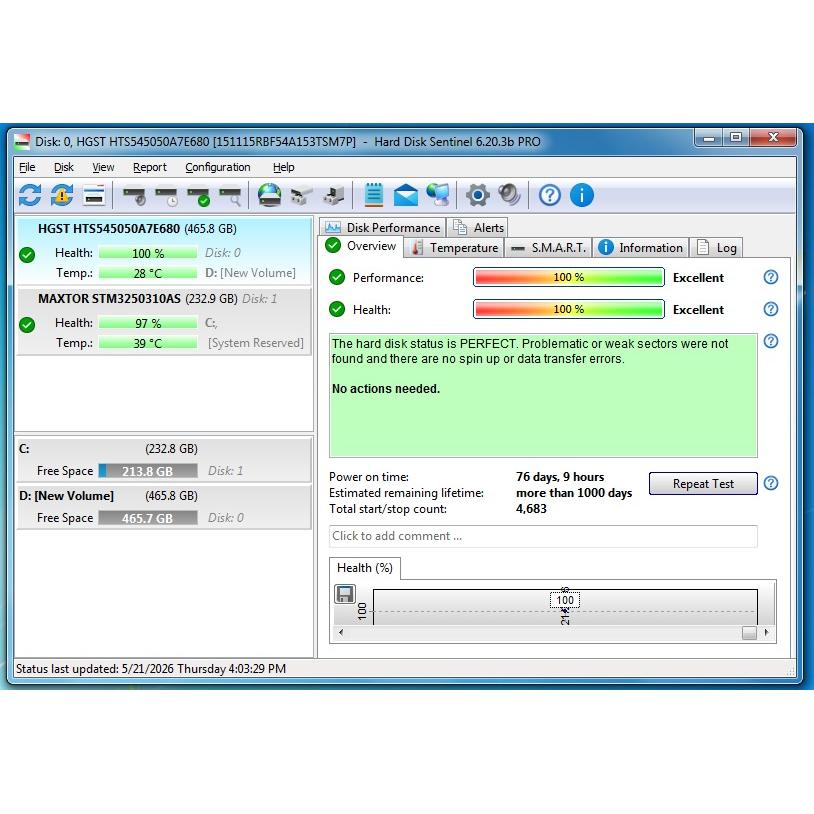Select the D: [New Volume] partition entry

pyautogui.click(x=164, y=507)
